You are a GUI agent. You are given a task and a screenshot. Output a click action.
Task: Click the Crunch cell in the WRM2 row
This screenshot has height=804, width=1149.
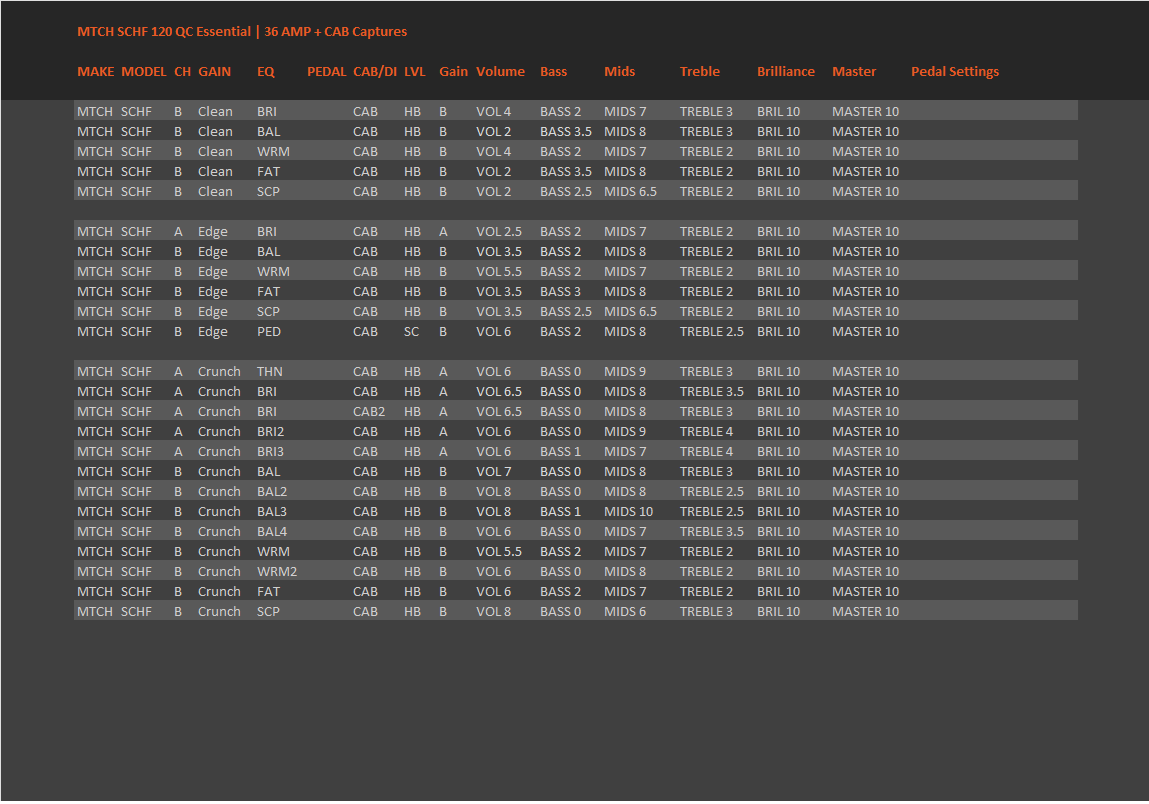(x=218, y=572)
